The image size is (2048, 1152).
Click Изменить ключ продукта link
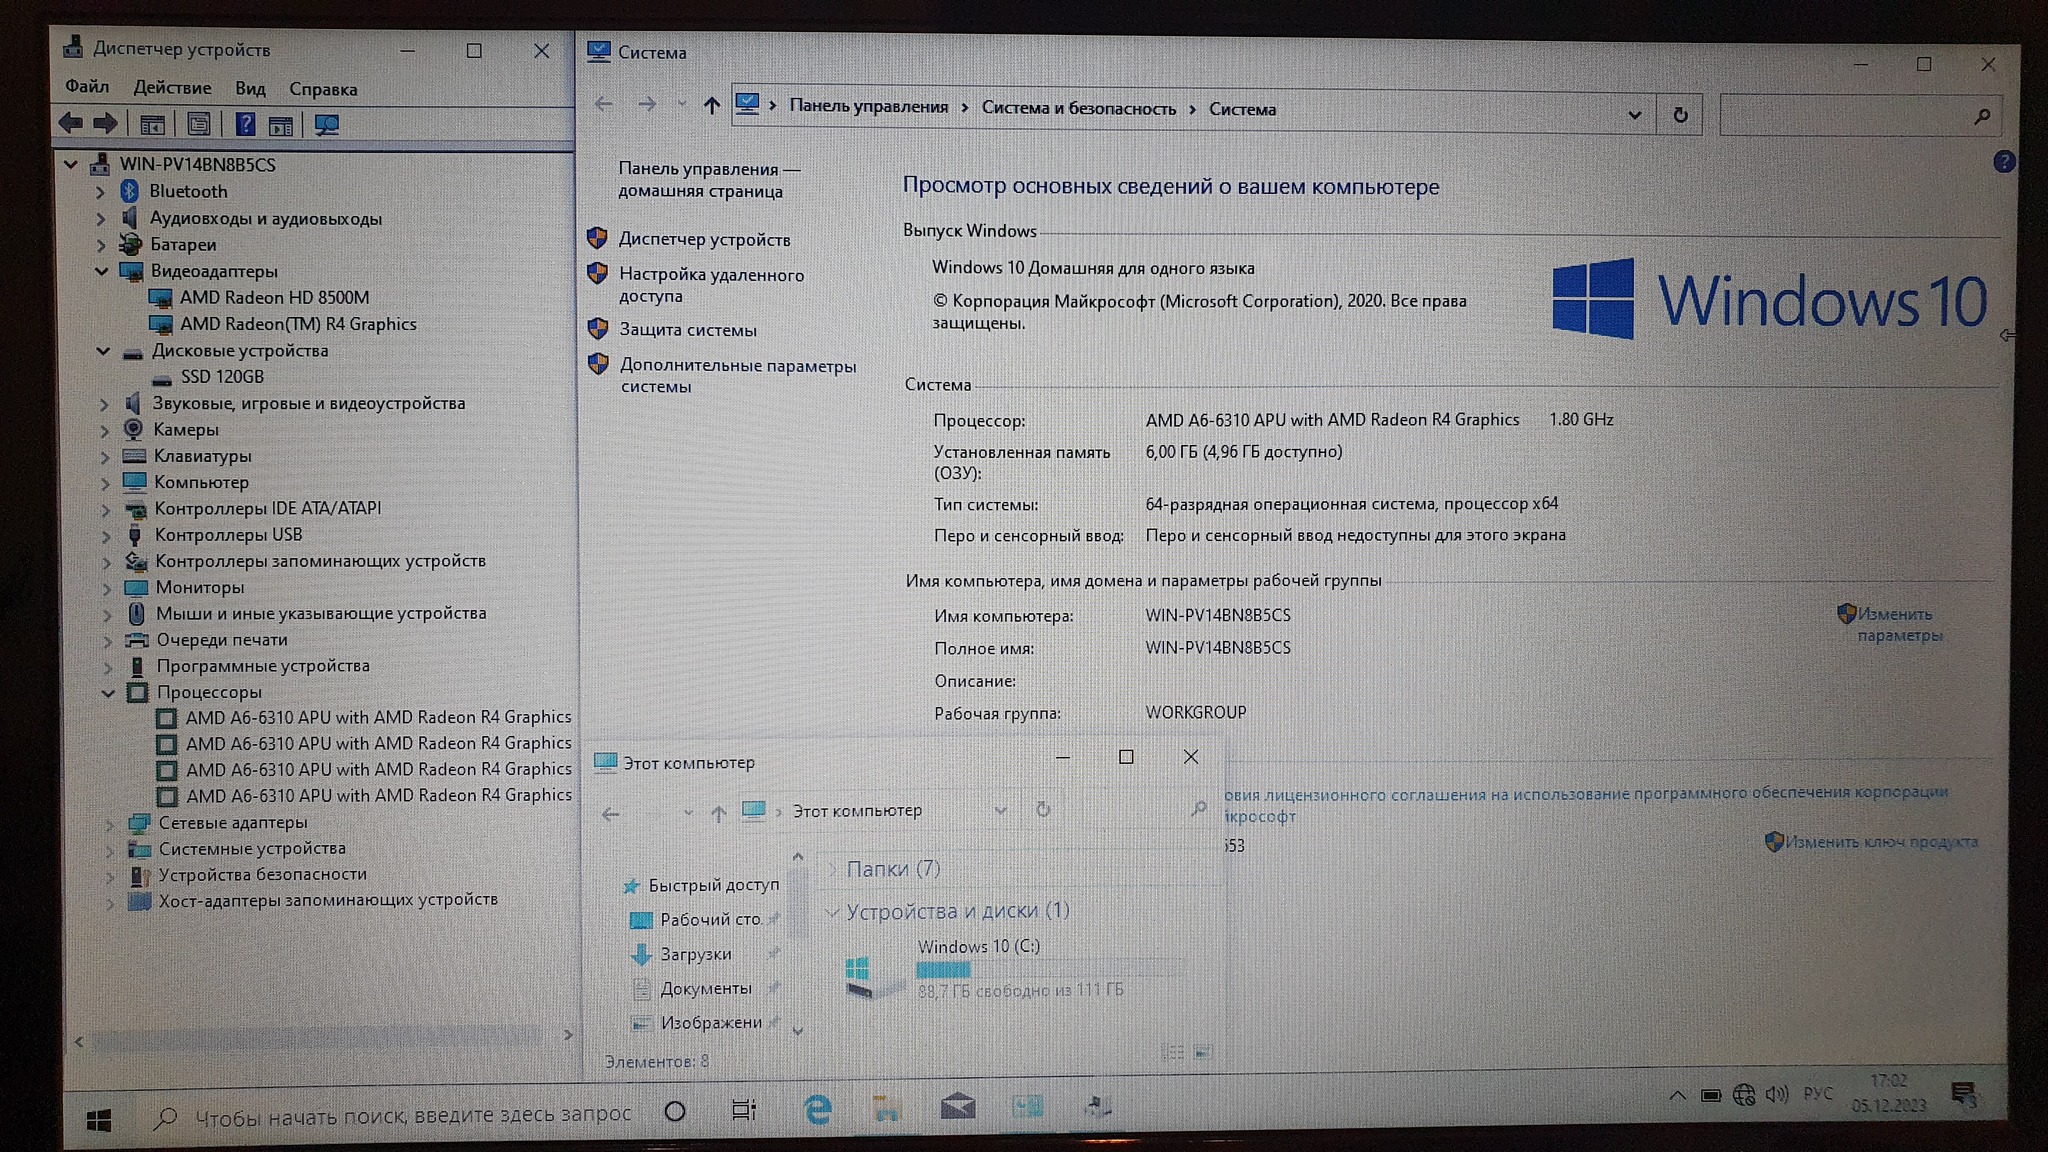(1880, 842)
